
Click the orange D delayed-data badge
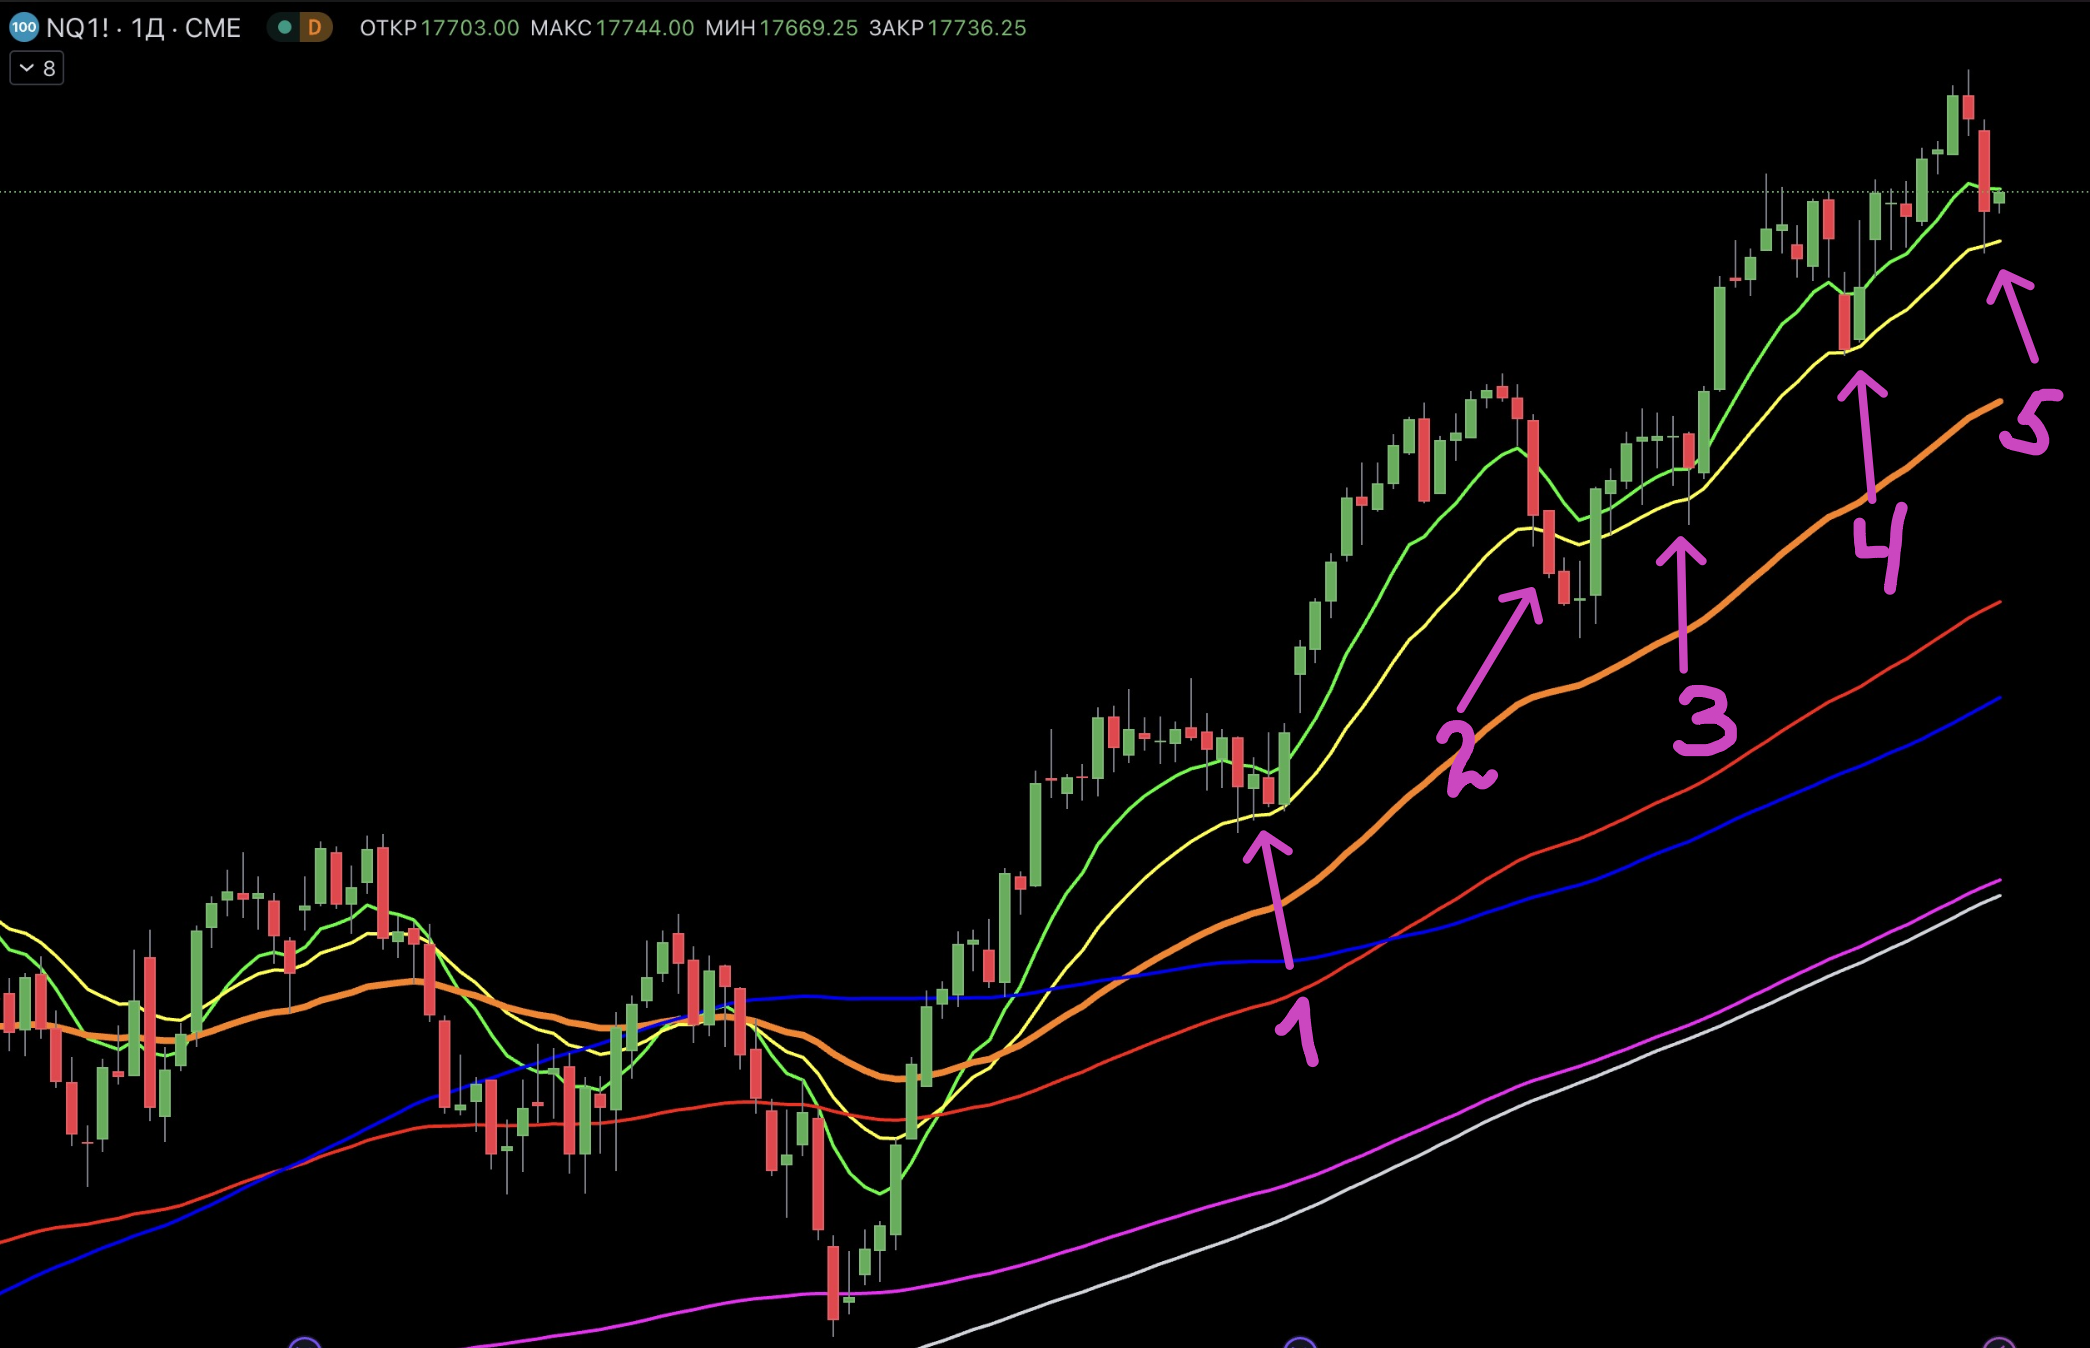click(315, 27)
